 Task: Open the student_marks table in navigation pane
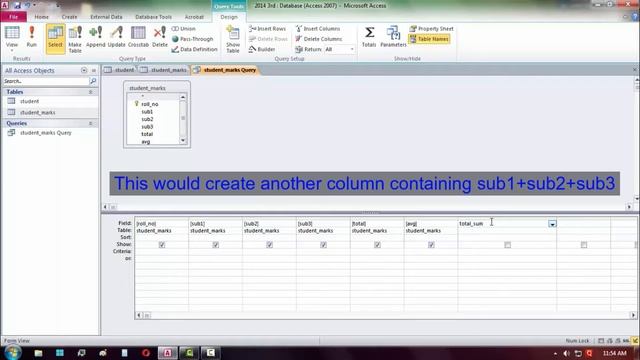[x=38, y=112]
